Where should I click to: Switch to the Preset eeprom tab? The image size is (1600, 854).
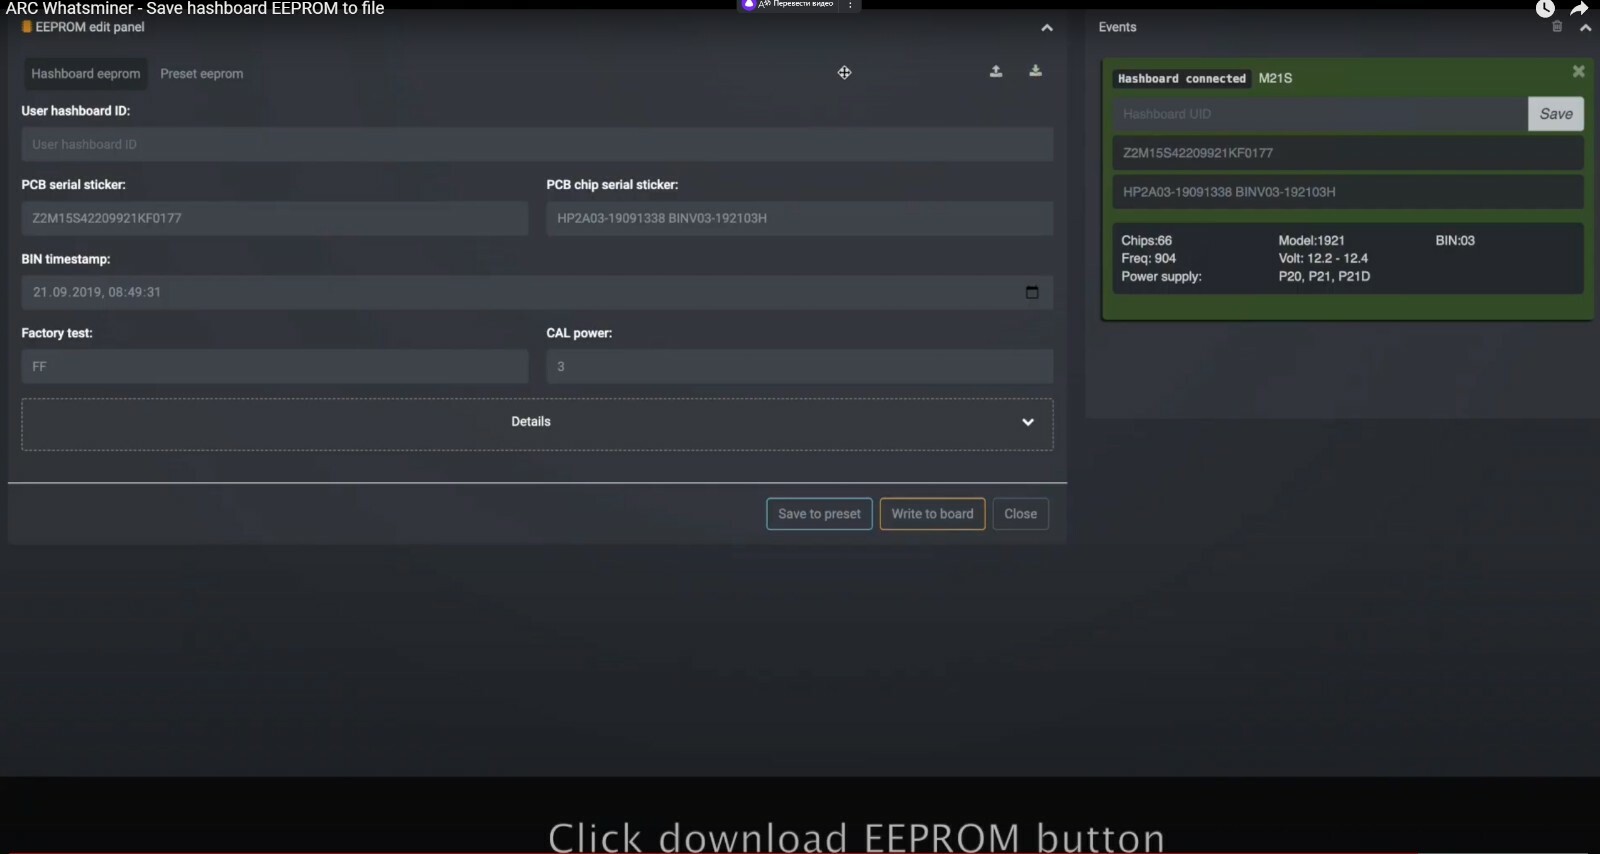tap(202, 74)
